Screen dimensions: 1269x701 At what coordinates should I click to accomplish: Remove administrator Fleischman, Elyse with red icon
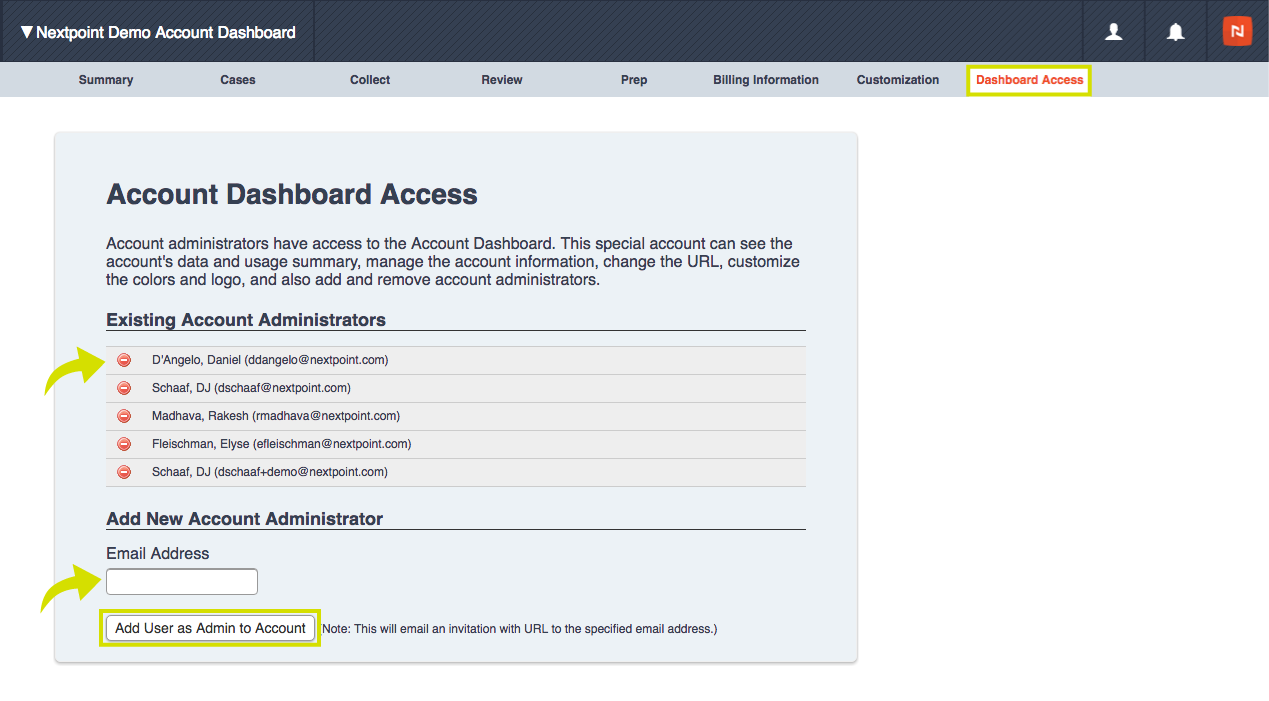click(x=124, y=444)
